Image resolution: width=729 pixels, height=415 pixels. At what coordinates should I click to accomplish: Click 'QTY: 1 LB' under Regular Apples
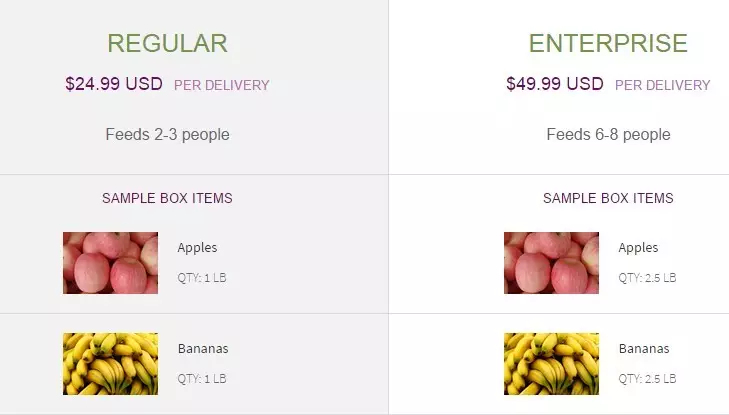[x=202, y=278]
